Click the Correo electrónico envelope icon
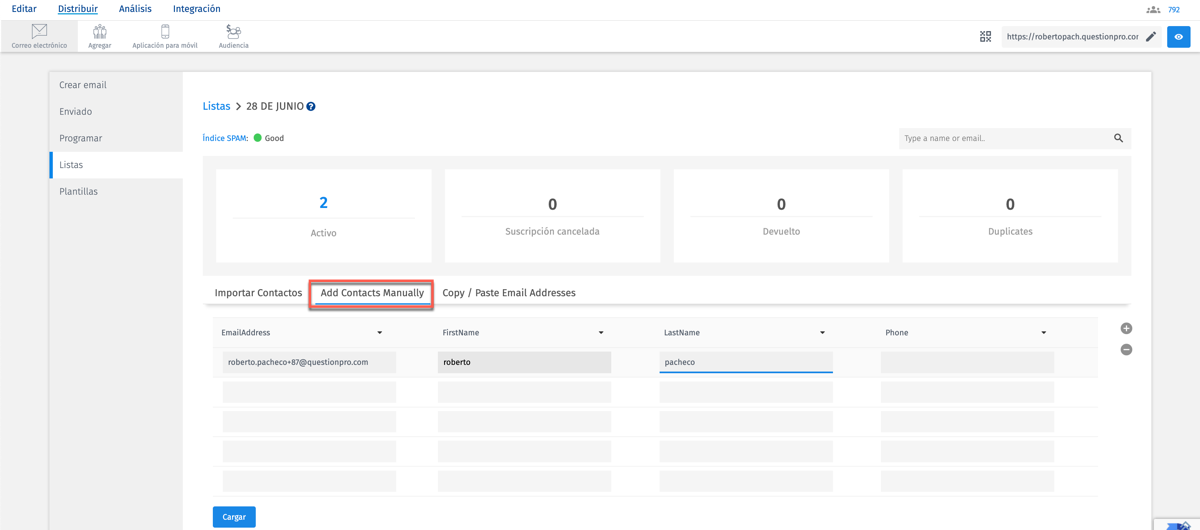Viewport: 1200px width, 530px height. pos(39,32)
